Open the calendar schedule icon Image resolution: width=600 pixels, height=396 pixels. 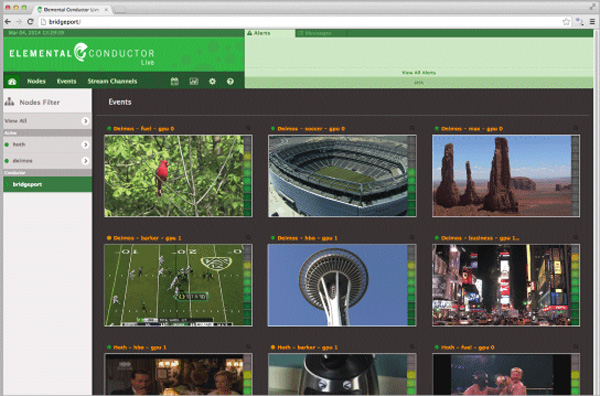(x=174, y=81)
